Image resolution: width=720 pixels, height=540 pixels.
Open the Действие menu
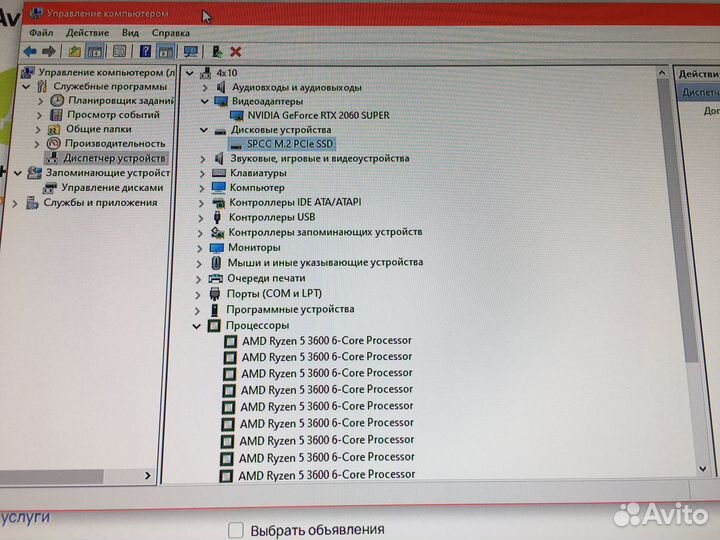tap(87, 33)
